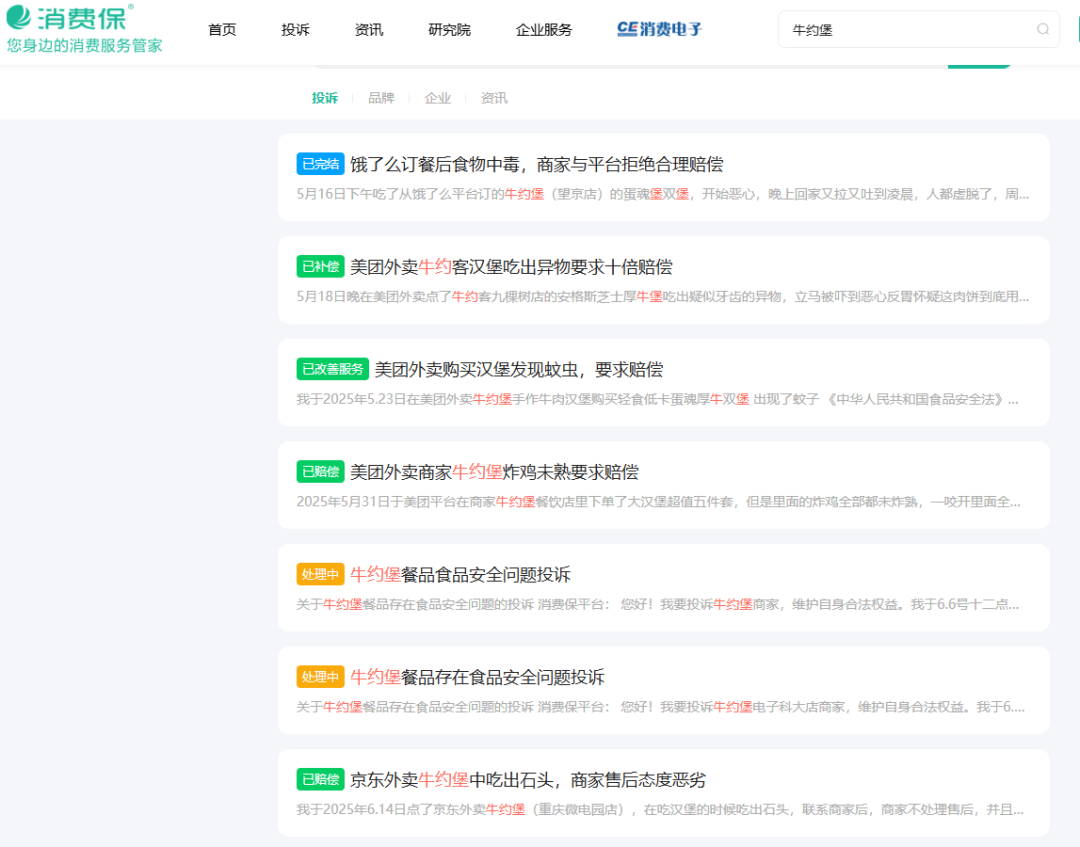Click 处理中 badge beside 牛约堡餐品食品安全问题投诉
This screenshot has width=1080, height=847.
pos(320,574)
